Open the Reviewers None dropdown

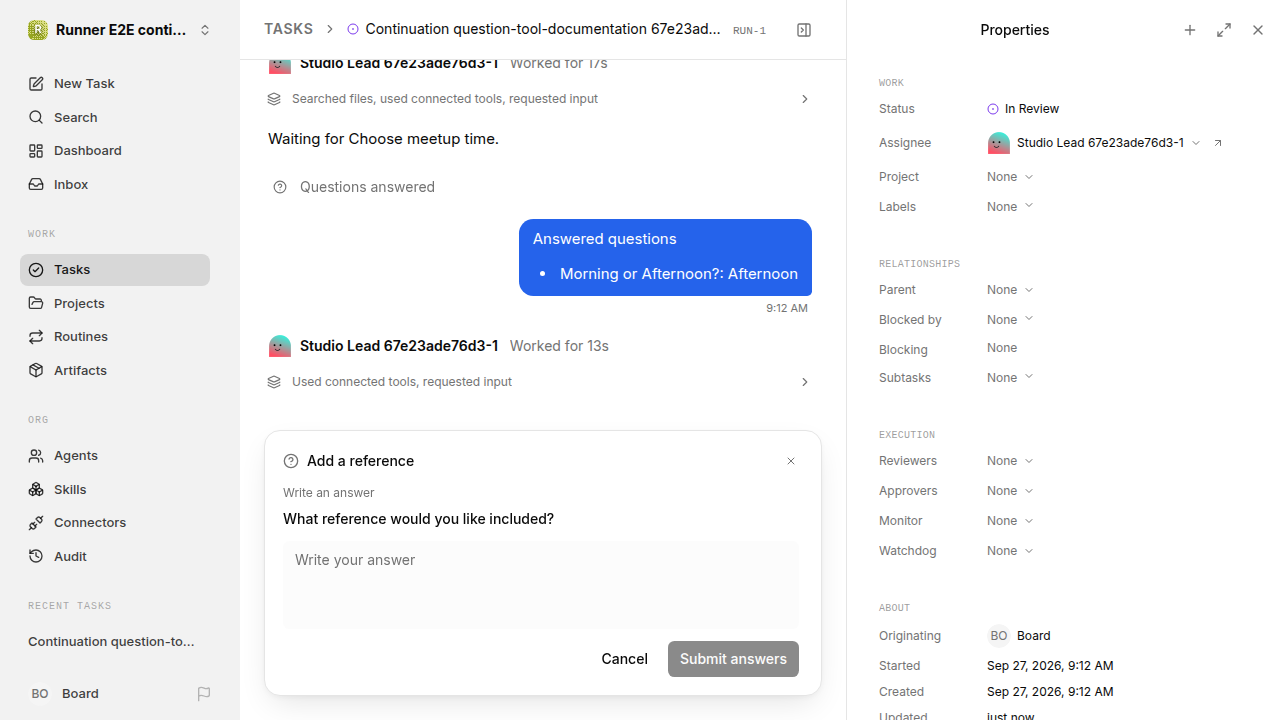point(1010,461)
